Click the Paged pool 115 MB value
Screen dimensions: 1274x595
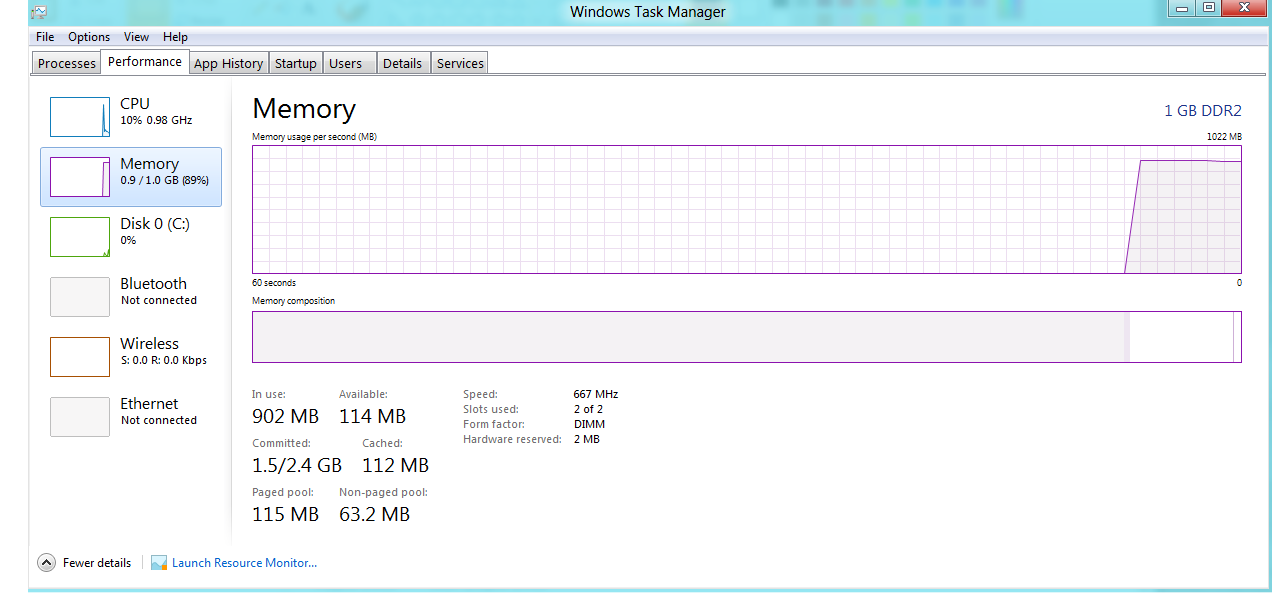[x=285, y=514]
